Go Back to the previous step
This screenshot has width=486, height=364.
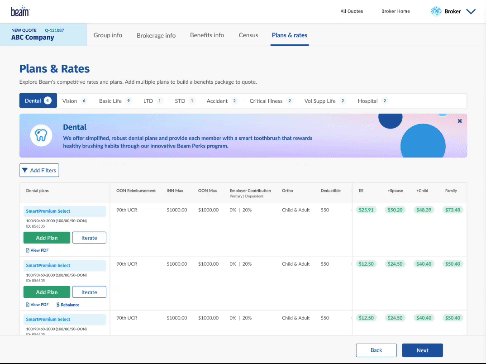tap(376, 350)
